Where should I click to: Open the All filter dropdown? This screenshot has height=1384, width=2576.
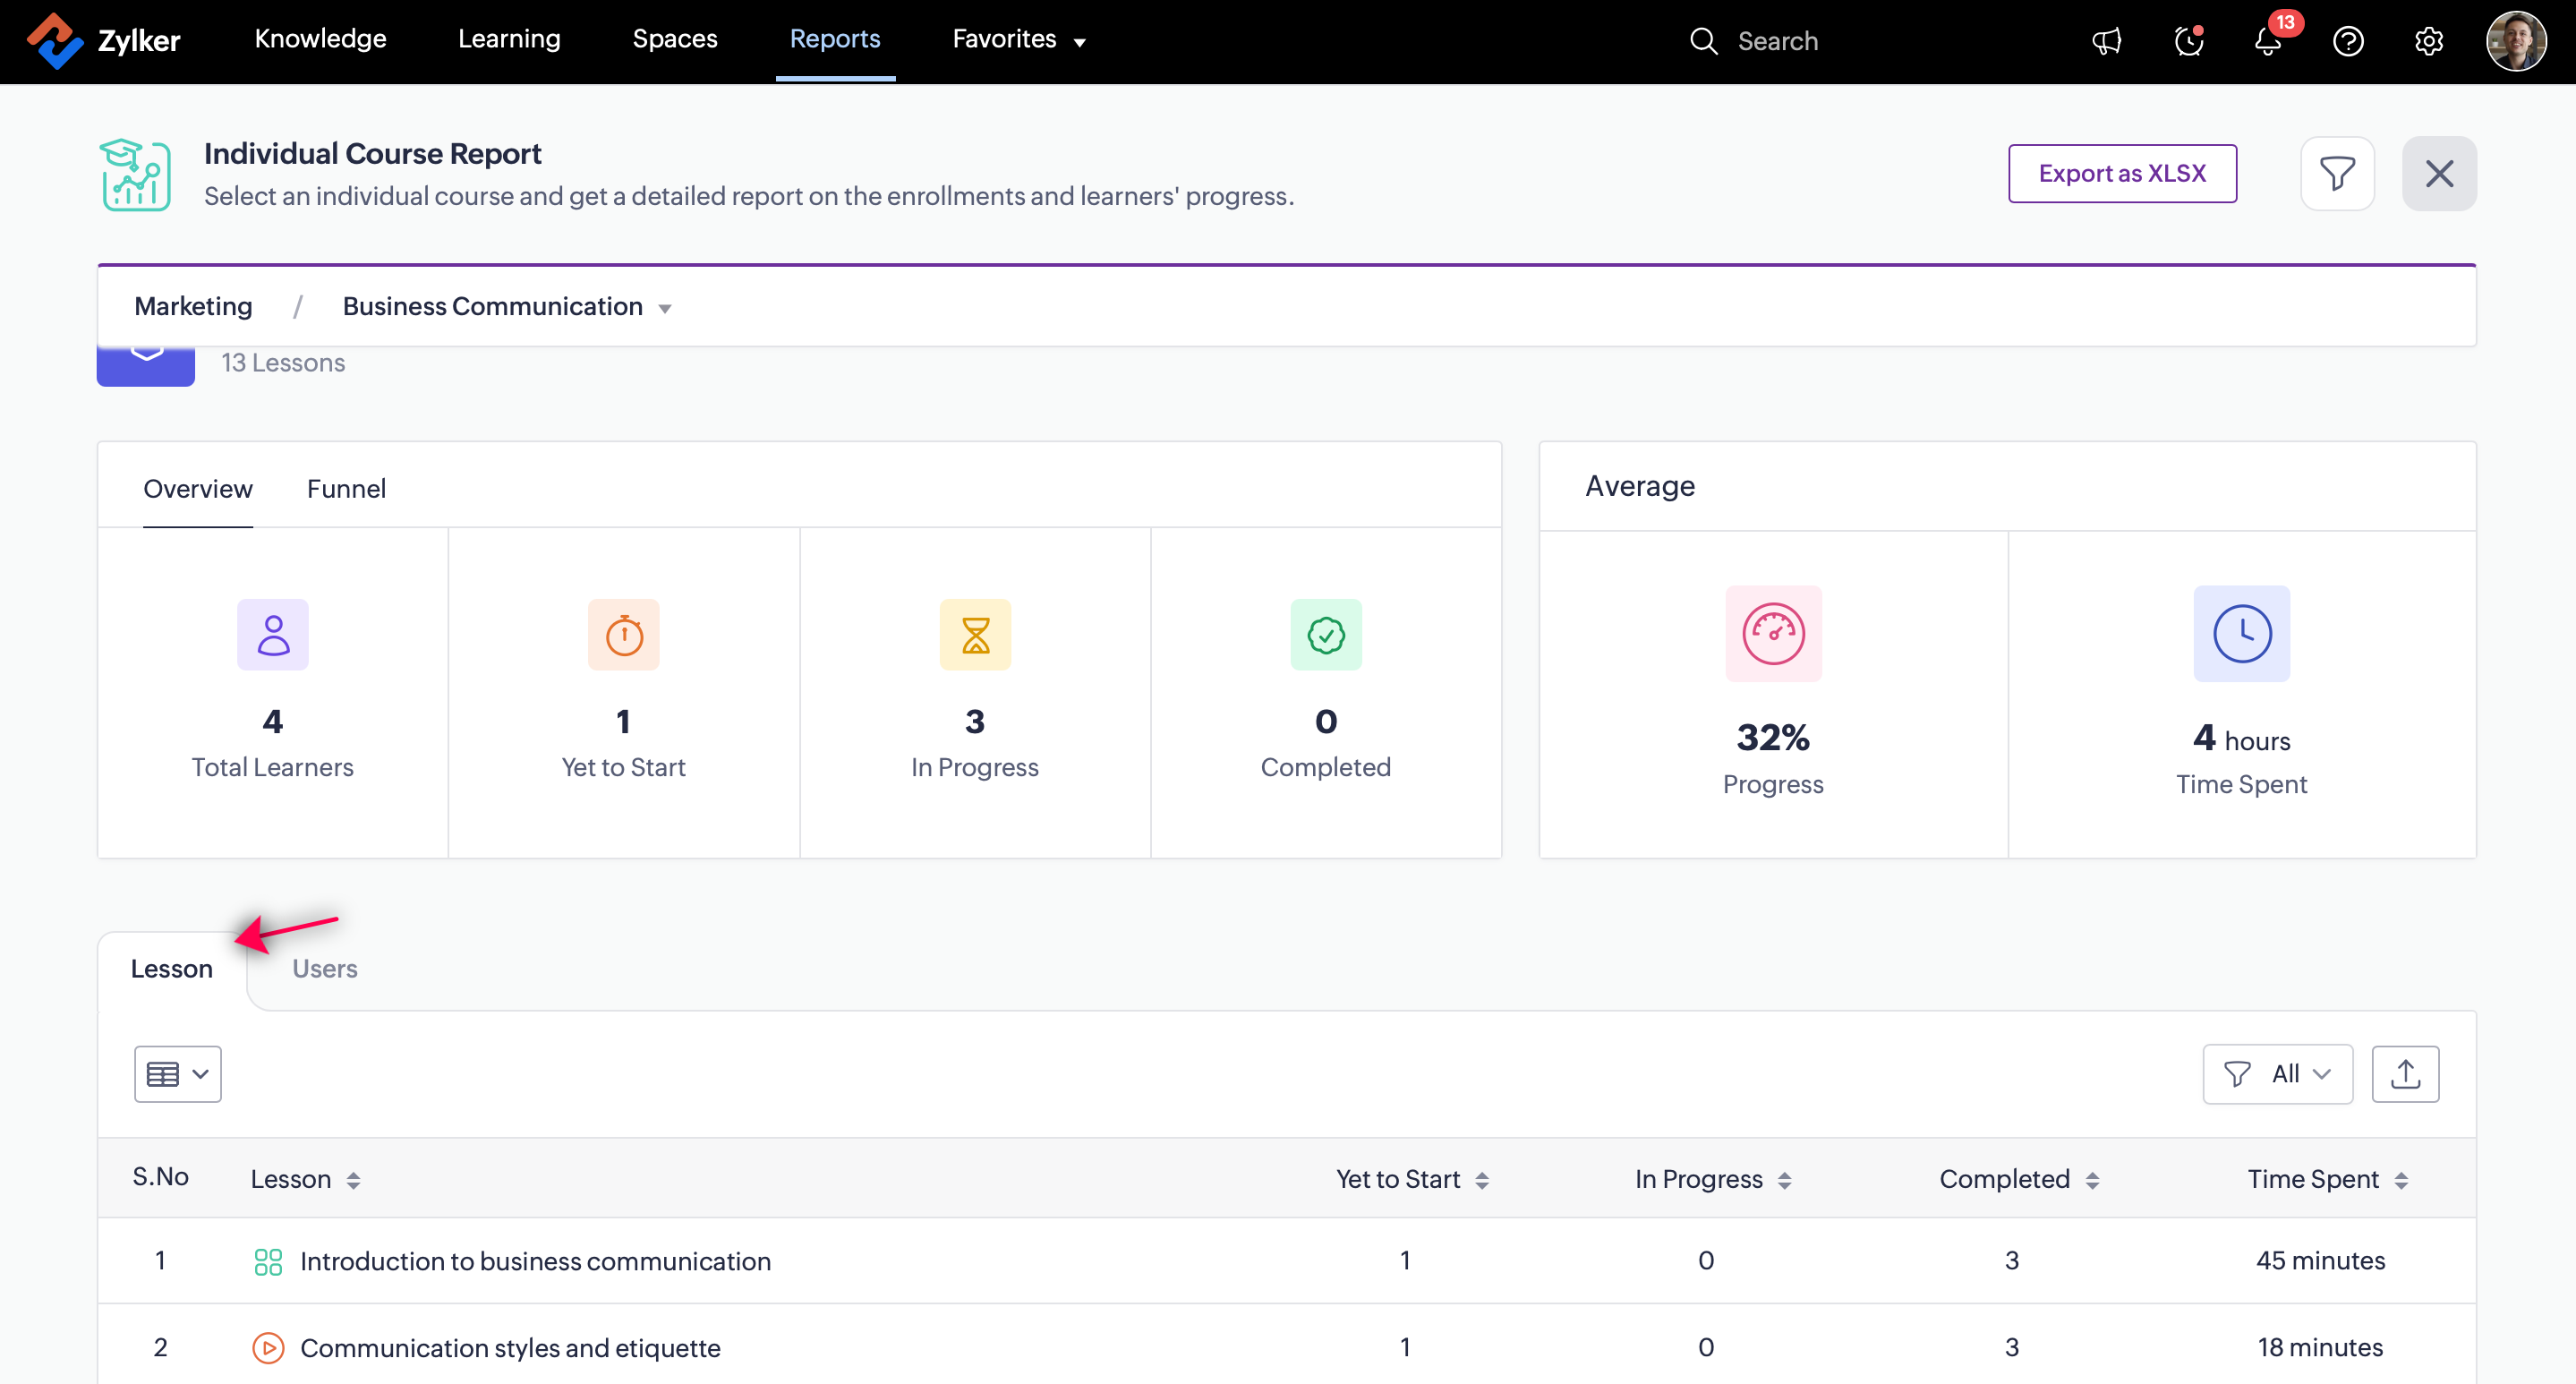[2277, 1074]
